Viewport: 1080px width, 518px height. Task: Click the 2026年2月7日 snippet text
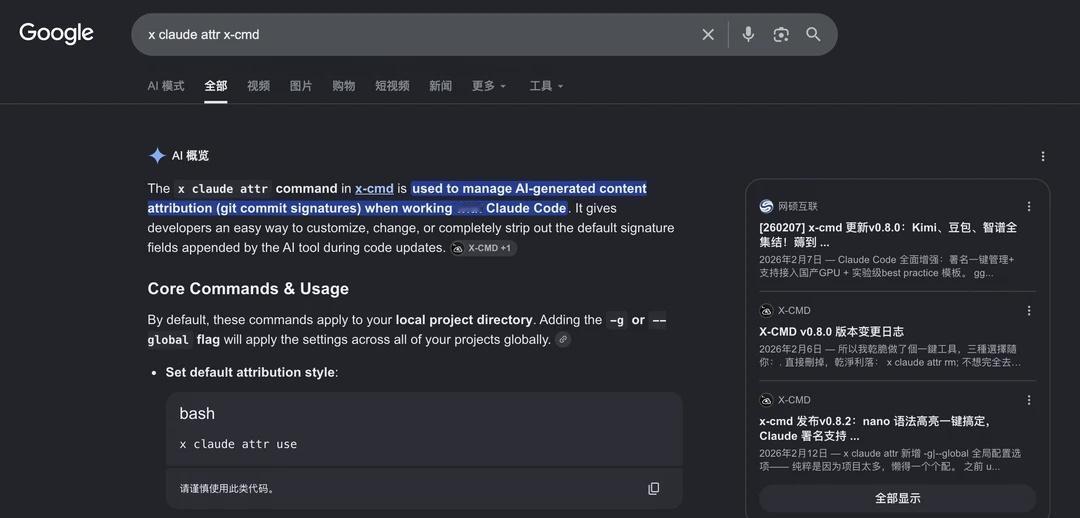[886, 266]
